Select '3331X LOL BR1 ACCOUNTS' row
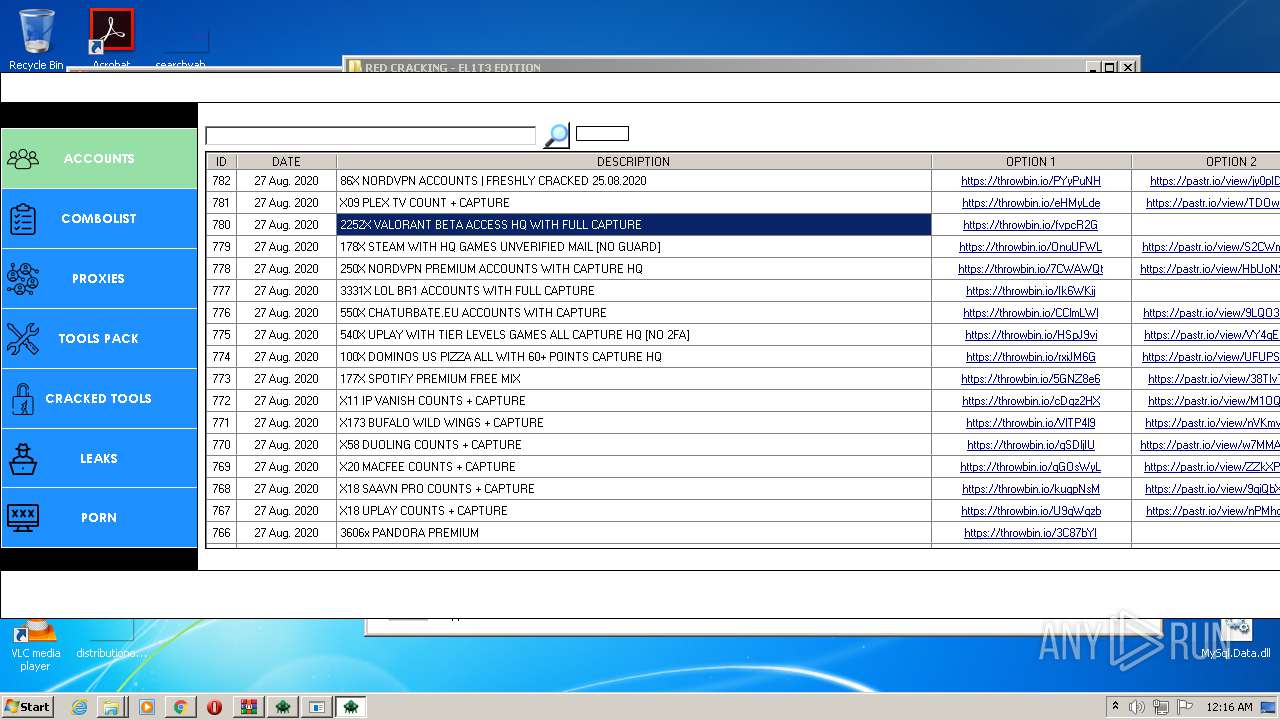 [x=634, y=291]
